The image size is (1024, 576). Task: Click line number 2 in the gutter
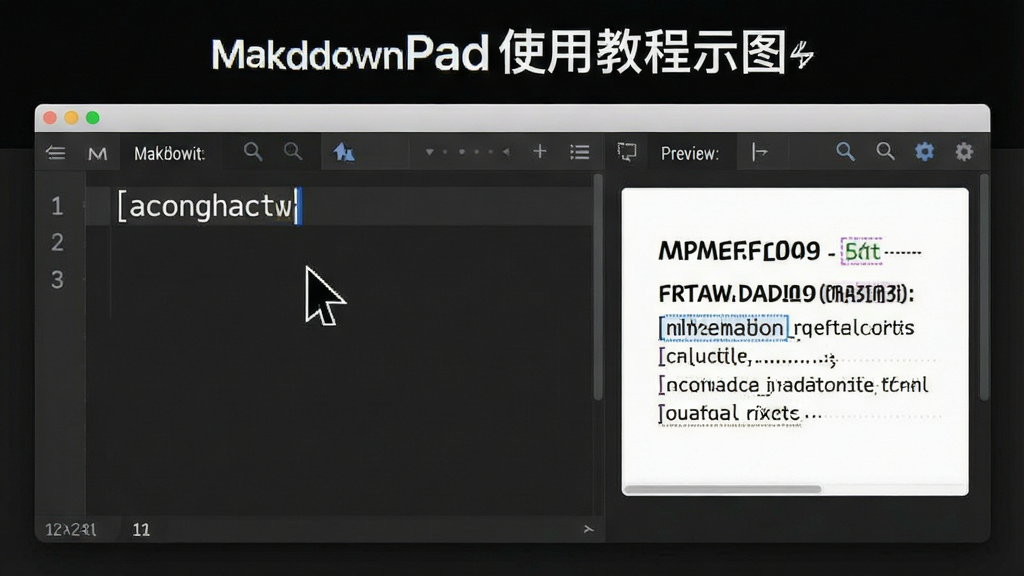(x=57, y=242)
